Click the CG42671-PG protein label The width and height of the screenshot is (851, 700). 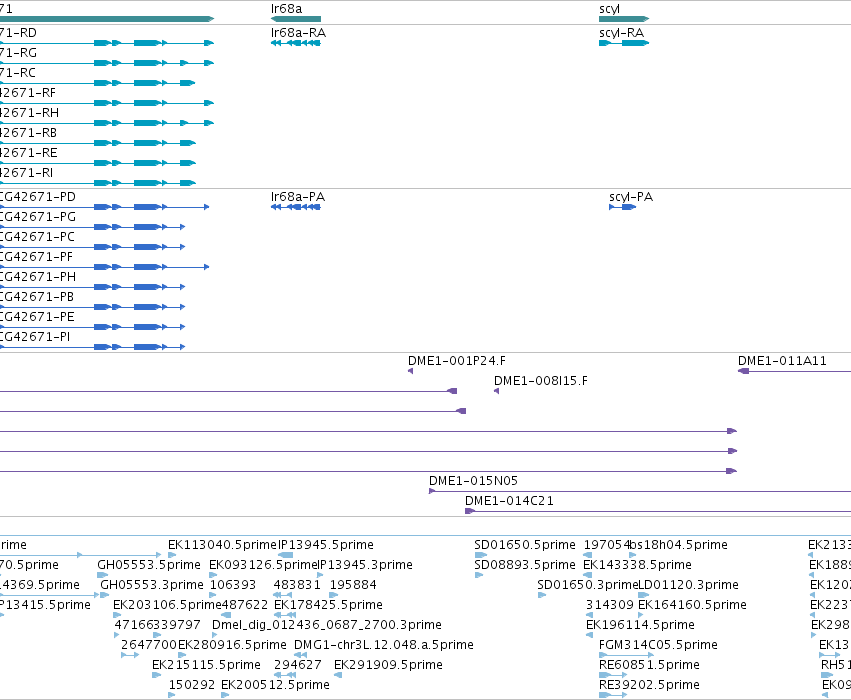37,217
